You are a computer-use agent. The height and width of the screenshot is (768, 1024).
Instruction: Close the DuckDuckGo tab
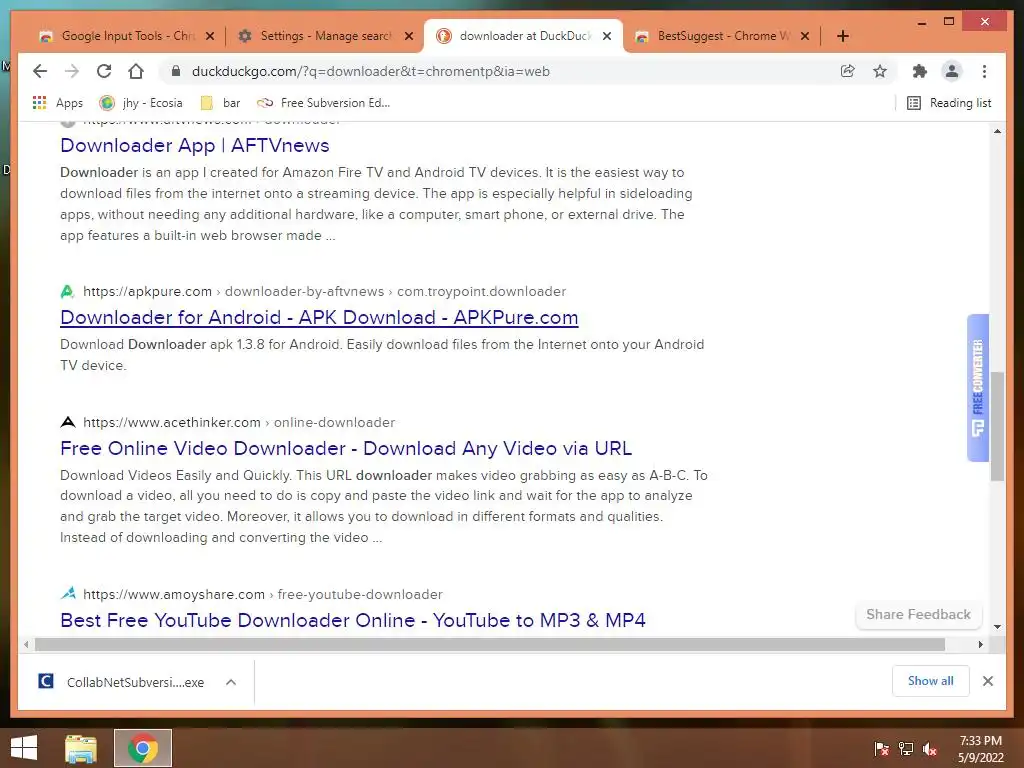coord(607,36)
